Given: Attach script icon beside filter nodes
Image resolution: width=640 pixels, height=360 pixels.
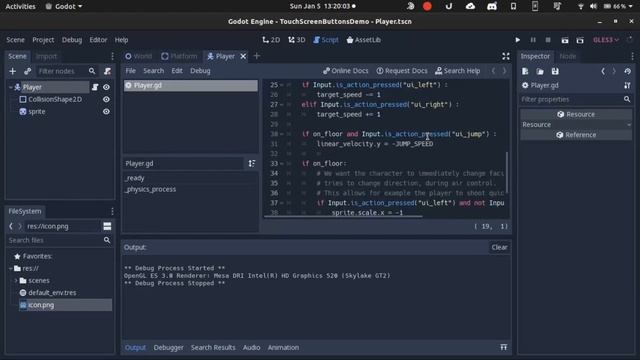Looking at the screenshot, I should click(x=107, y=71).
